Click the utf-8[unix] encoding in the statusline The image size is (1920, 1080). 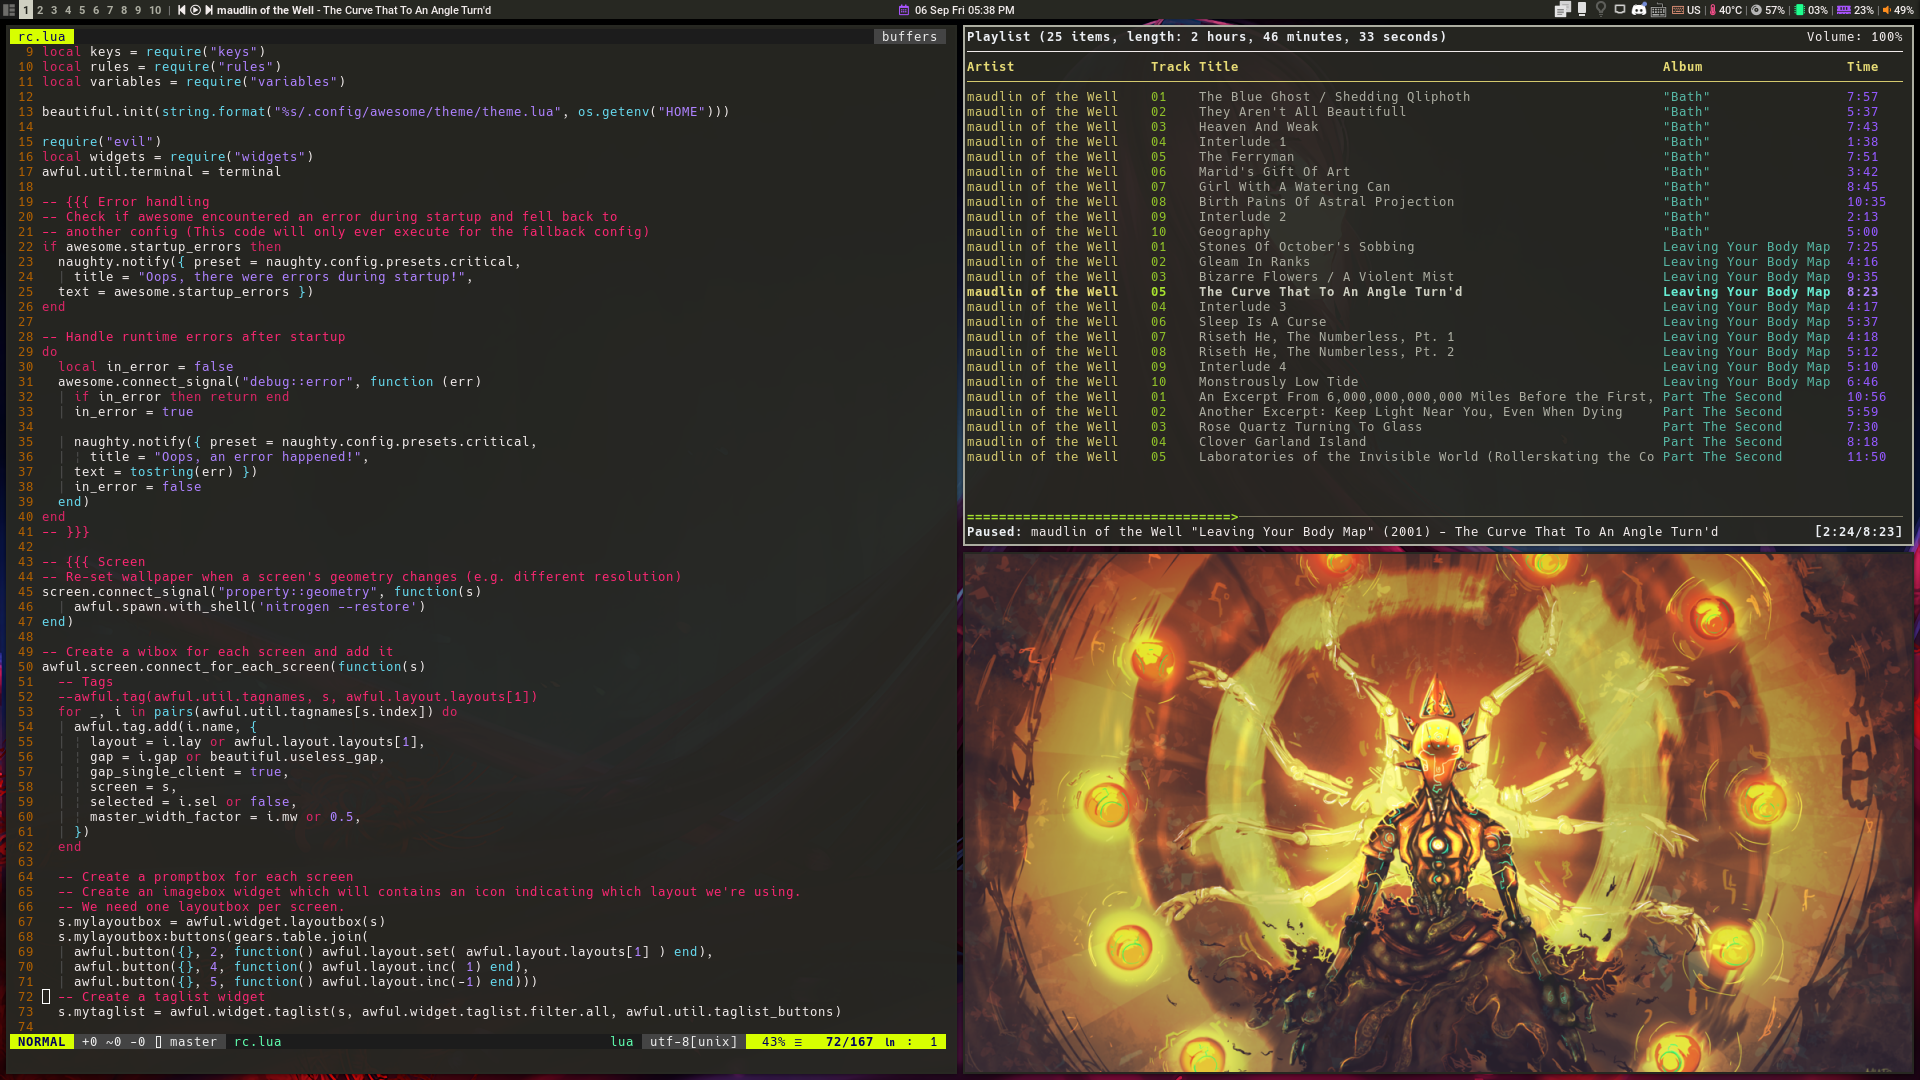click(694, 1042)
